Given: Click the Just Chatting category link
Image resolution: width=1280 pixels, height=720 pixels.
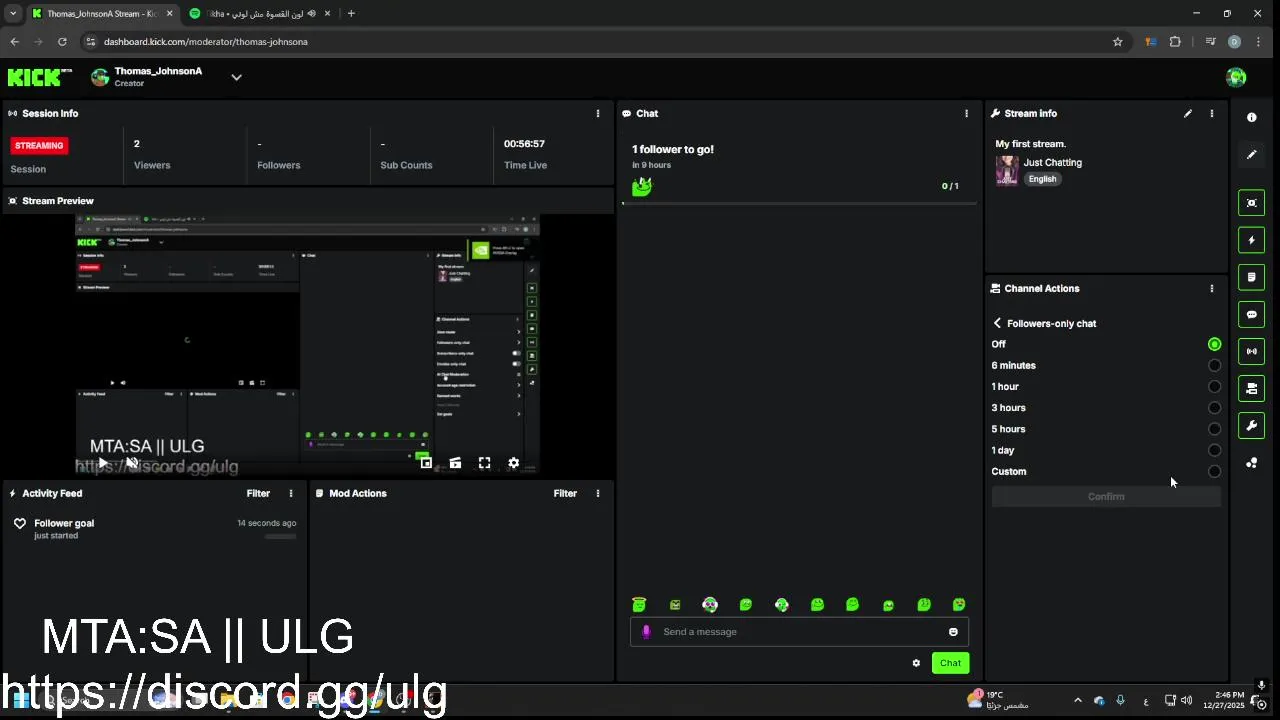Looking at the screenshot, I should 1052,162.
